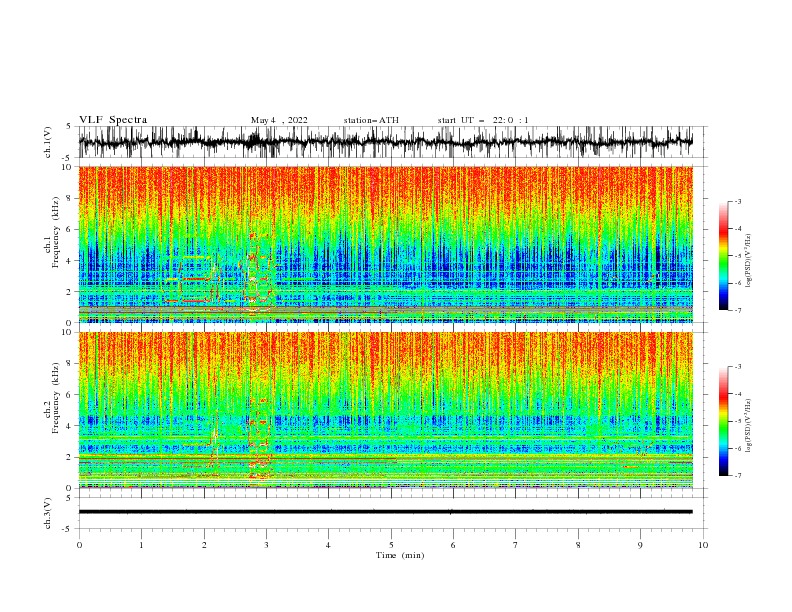Click the '6' frequency tick of ch.1 spectrogram

(x=69, y=229)
